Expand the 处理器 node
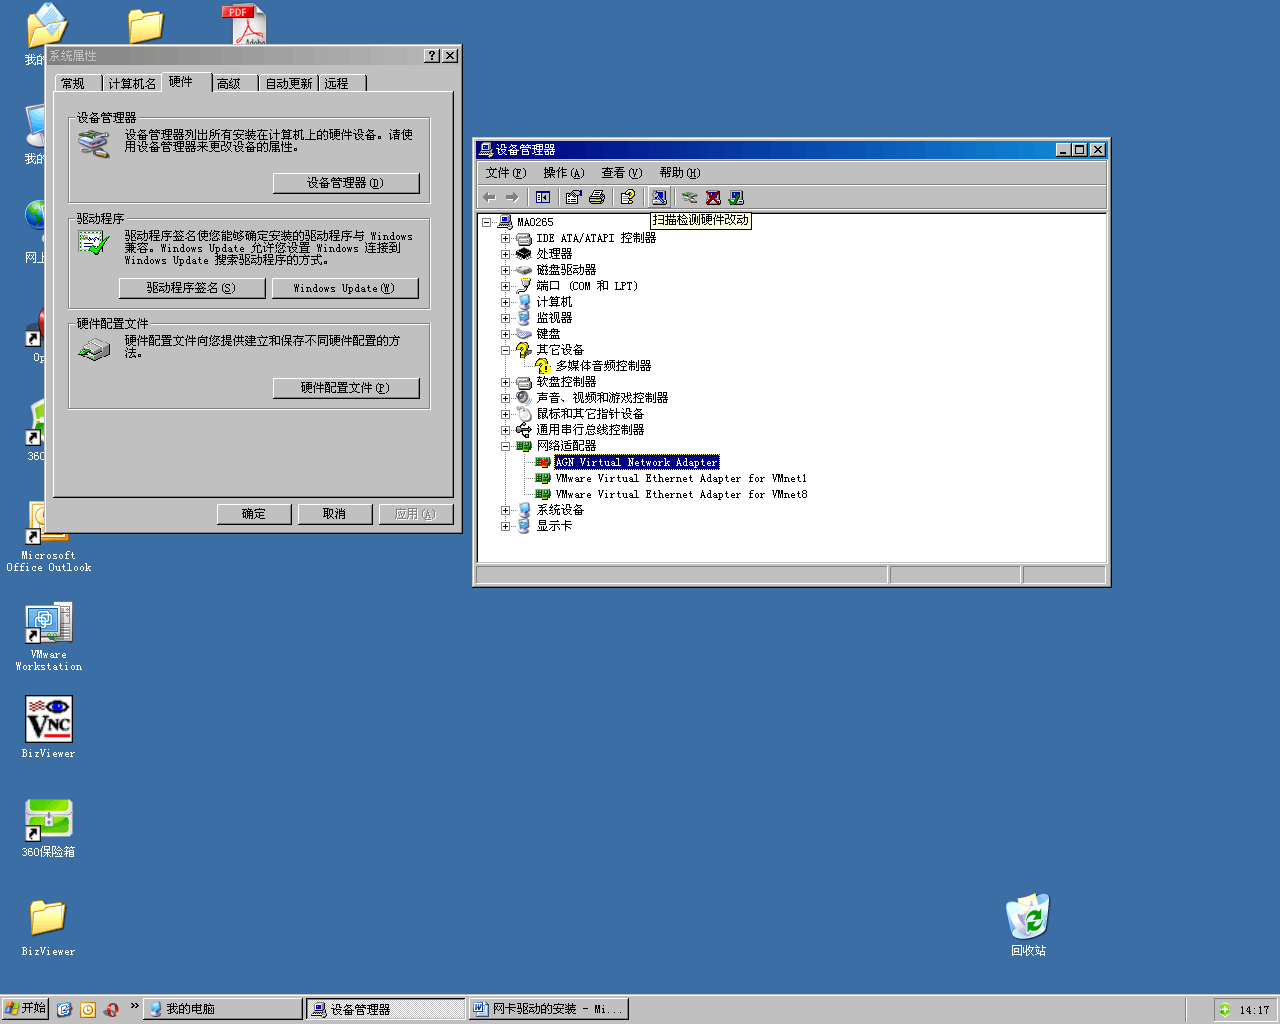1280x1024 pixels. (505, 254)
